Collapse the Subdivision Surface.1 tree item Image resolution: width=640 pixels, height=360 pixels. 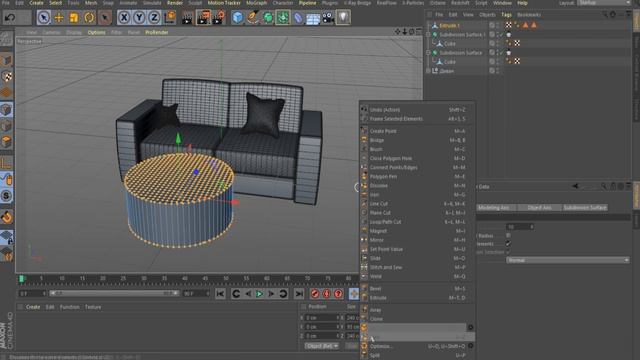click(428, 35)
